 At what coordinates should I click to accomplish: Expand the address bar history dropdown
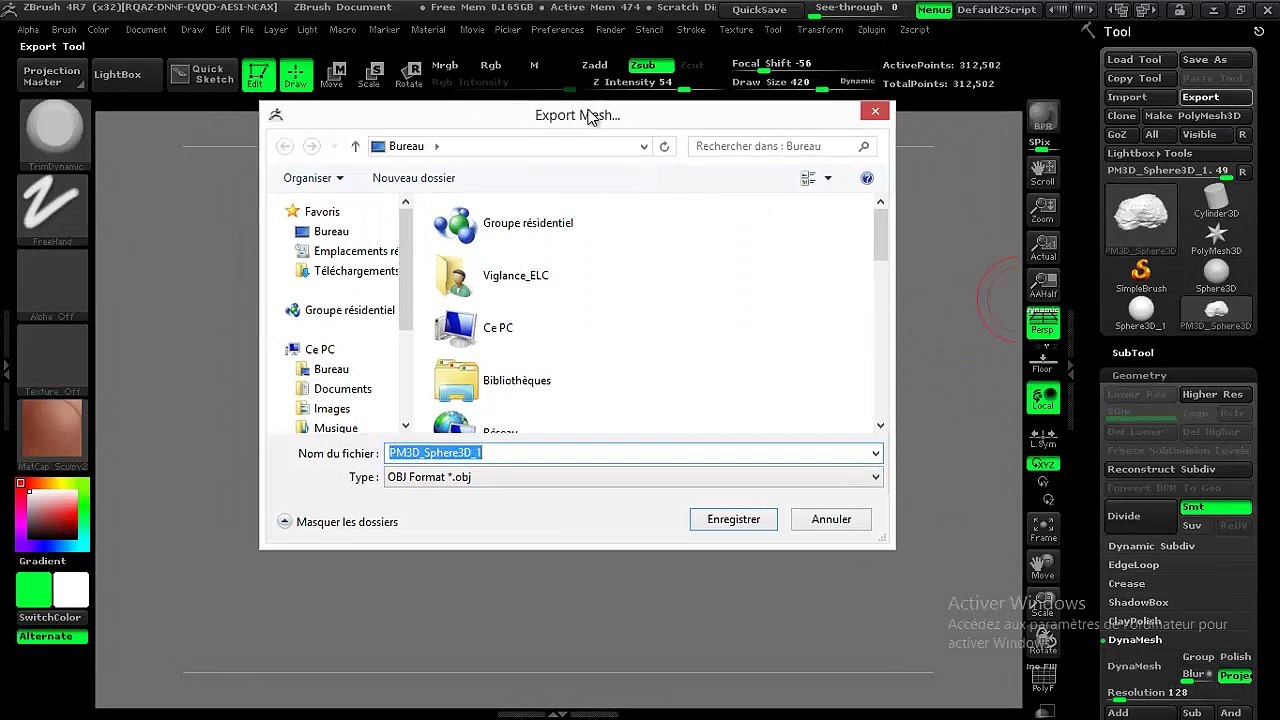[644, 146]
